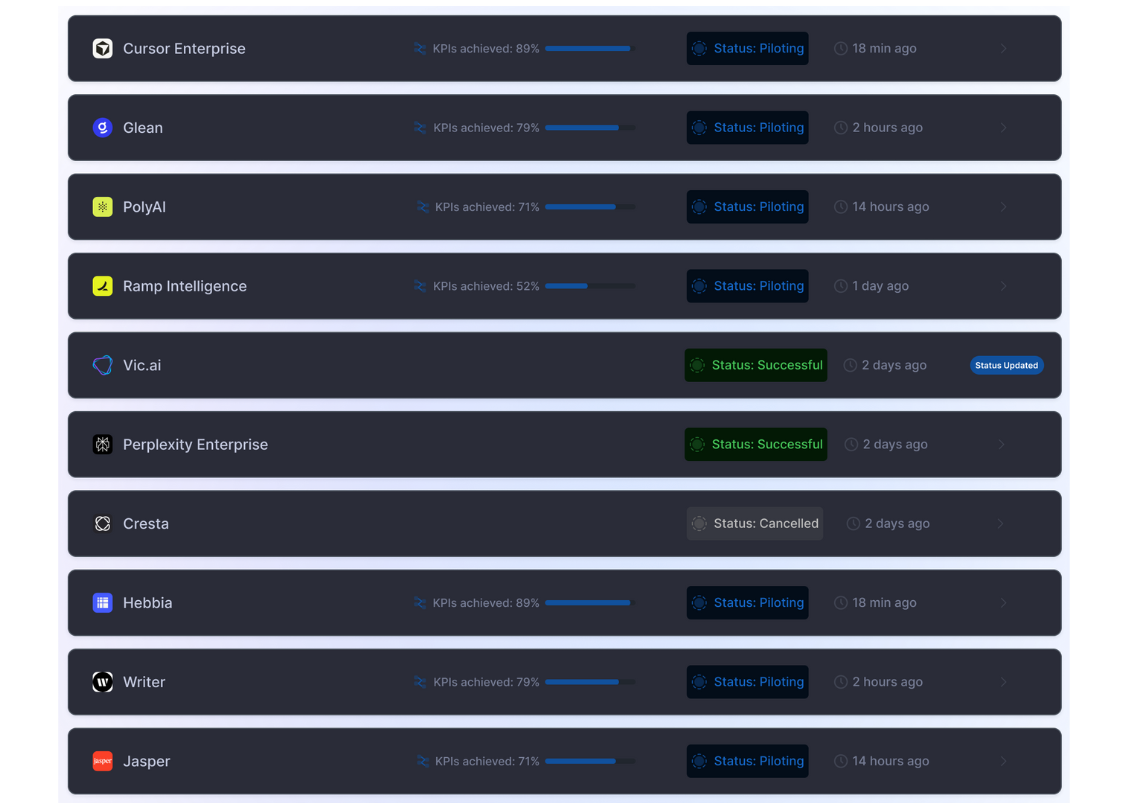Click the Hebbia logo icon

(x=103, y=602)
